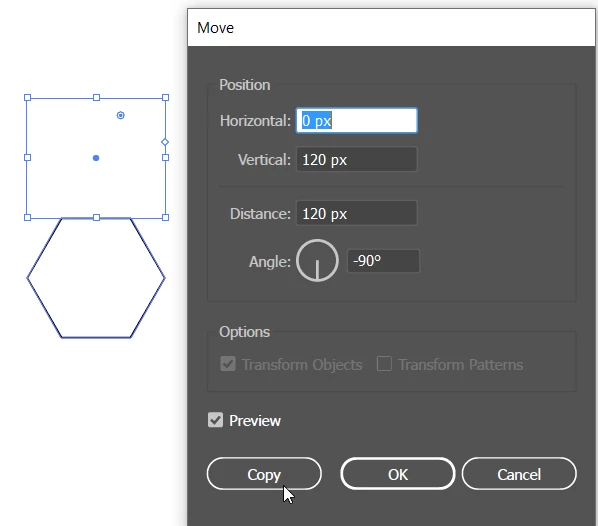Click the Vertical position field
The width and height of the screenshot is (598, 526).
tap(357, 159)
